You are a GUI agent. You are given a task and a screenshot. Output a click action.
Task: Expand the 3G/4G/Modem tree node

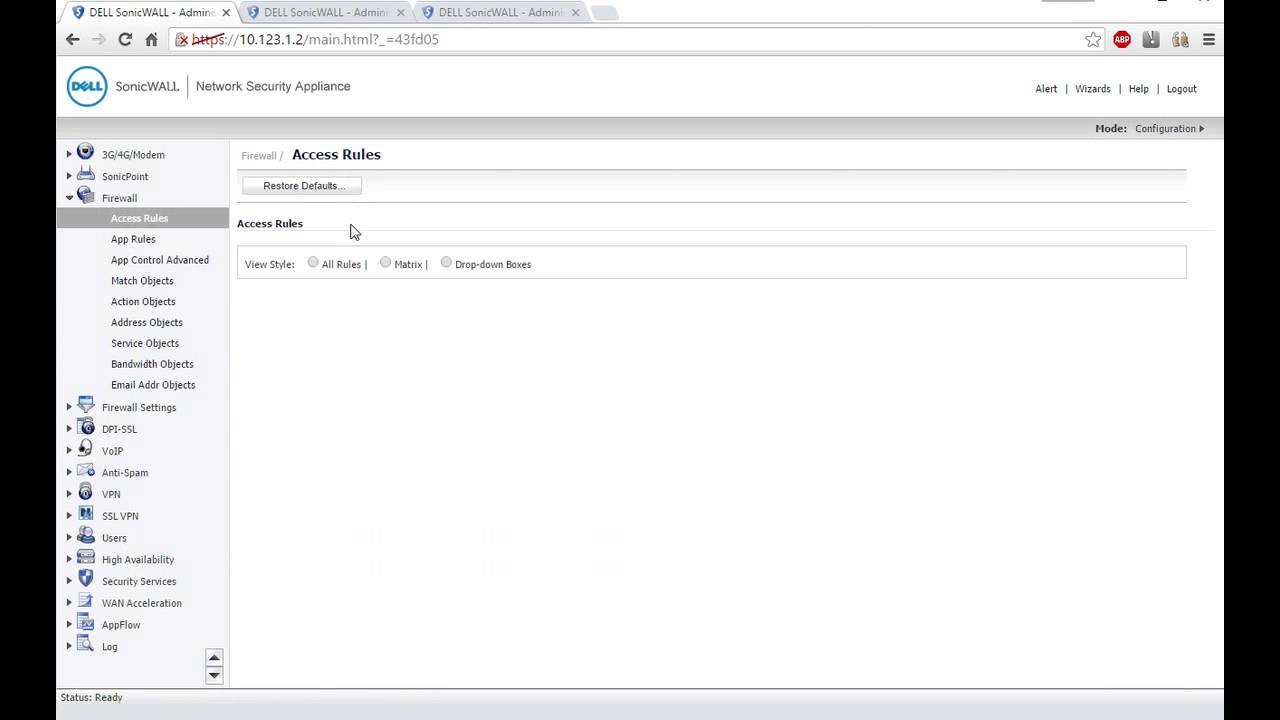(x=69, y=154)
